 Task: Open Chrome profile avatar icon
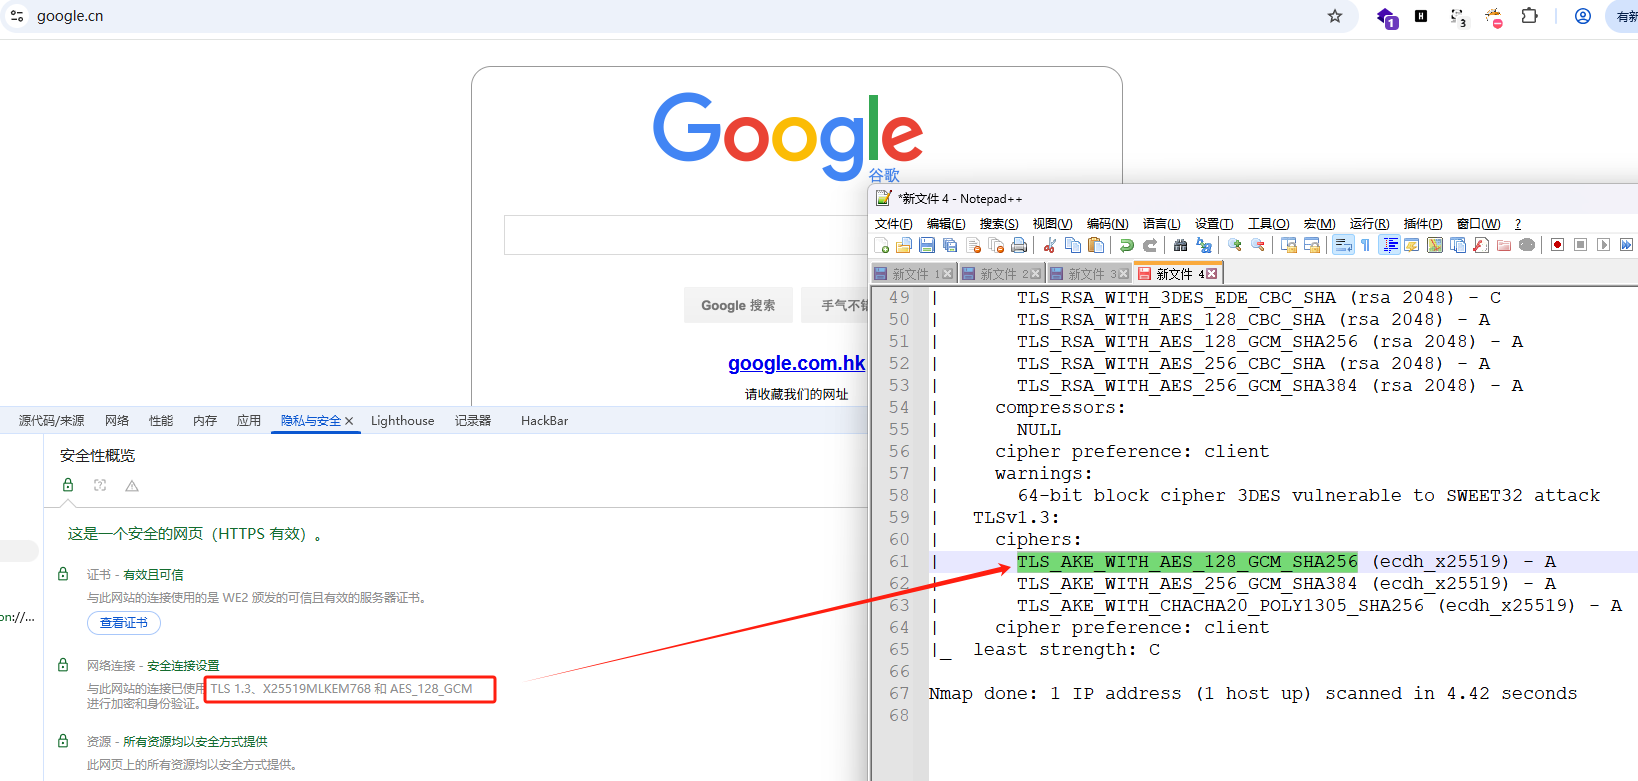click(x=1583, y=16)
